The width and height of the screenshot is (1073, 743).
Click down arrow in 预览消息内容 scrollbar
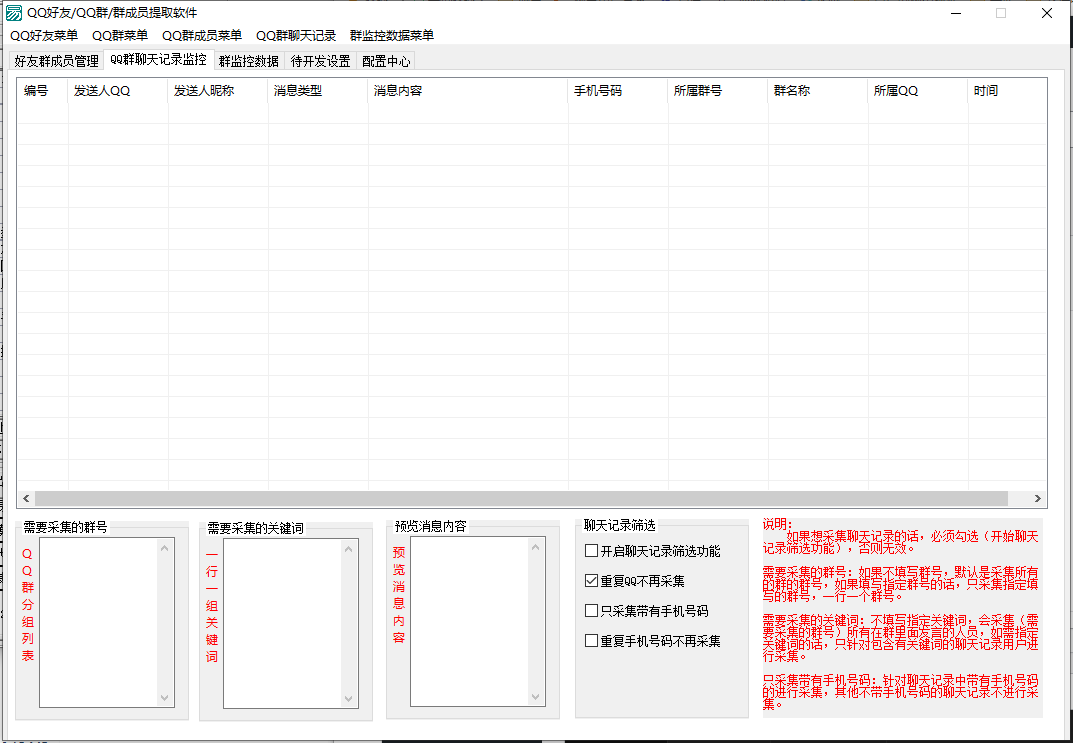[x=536, y=696]
